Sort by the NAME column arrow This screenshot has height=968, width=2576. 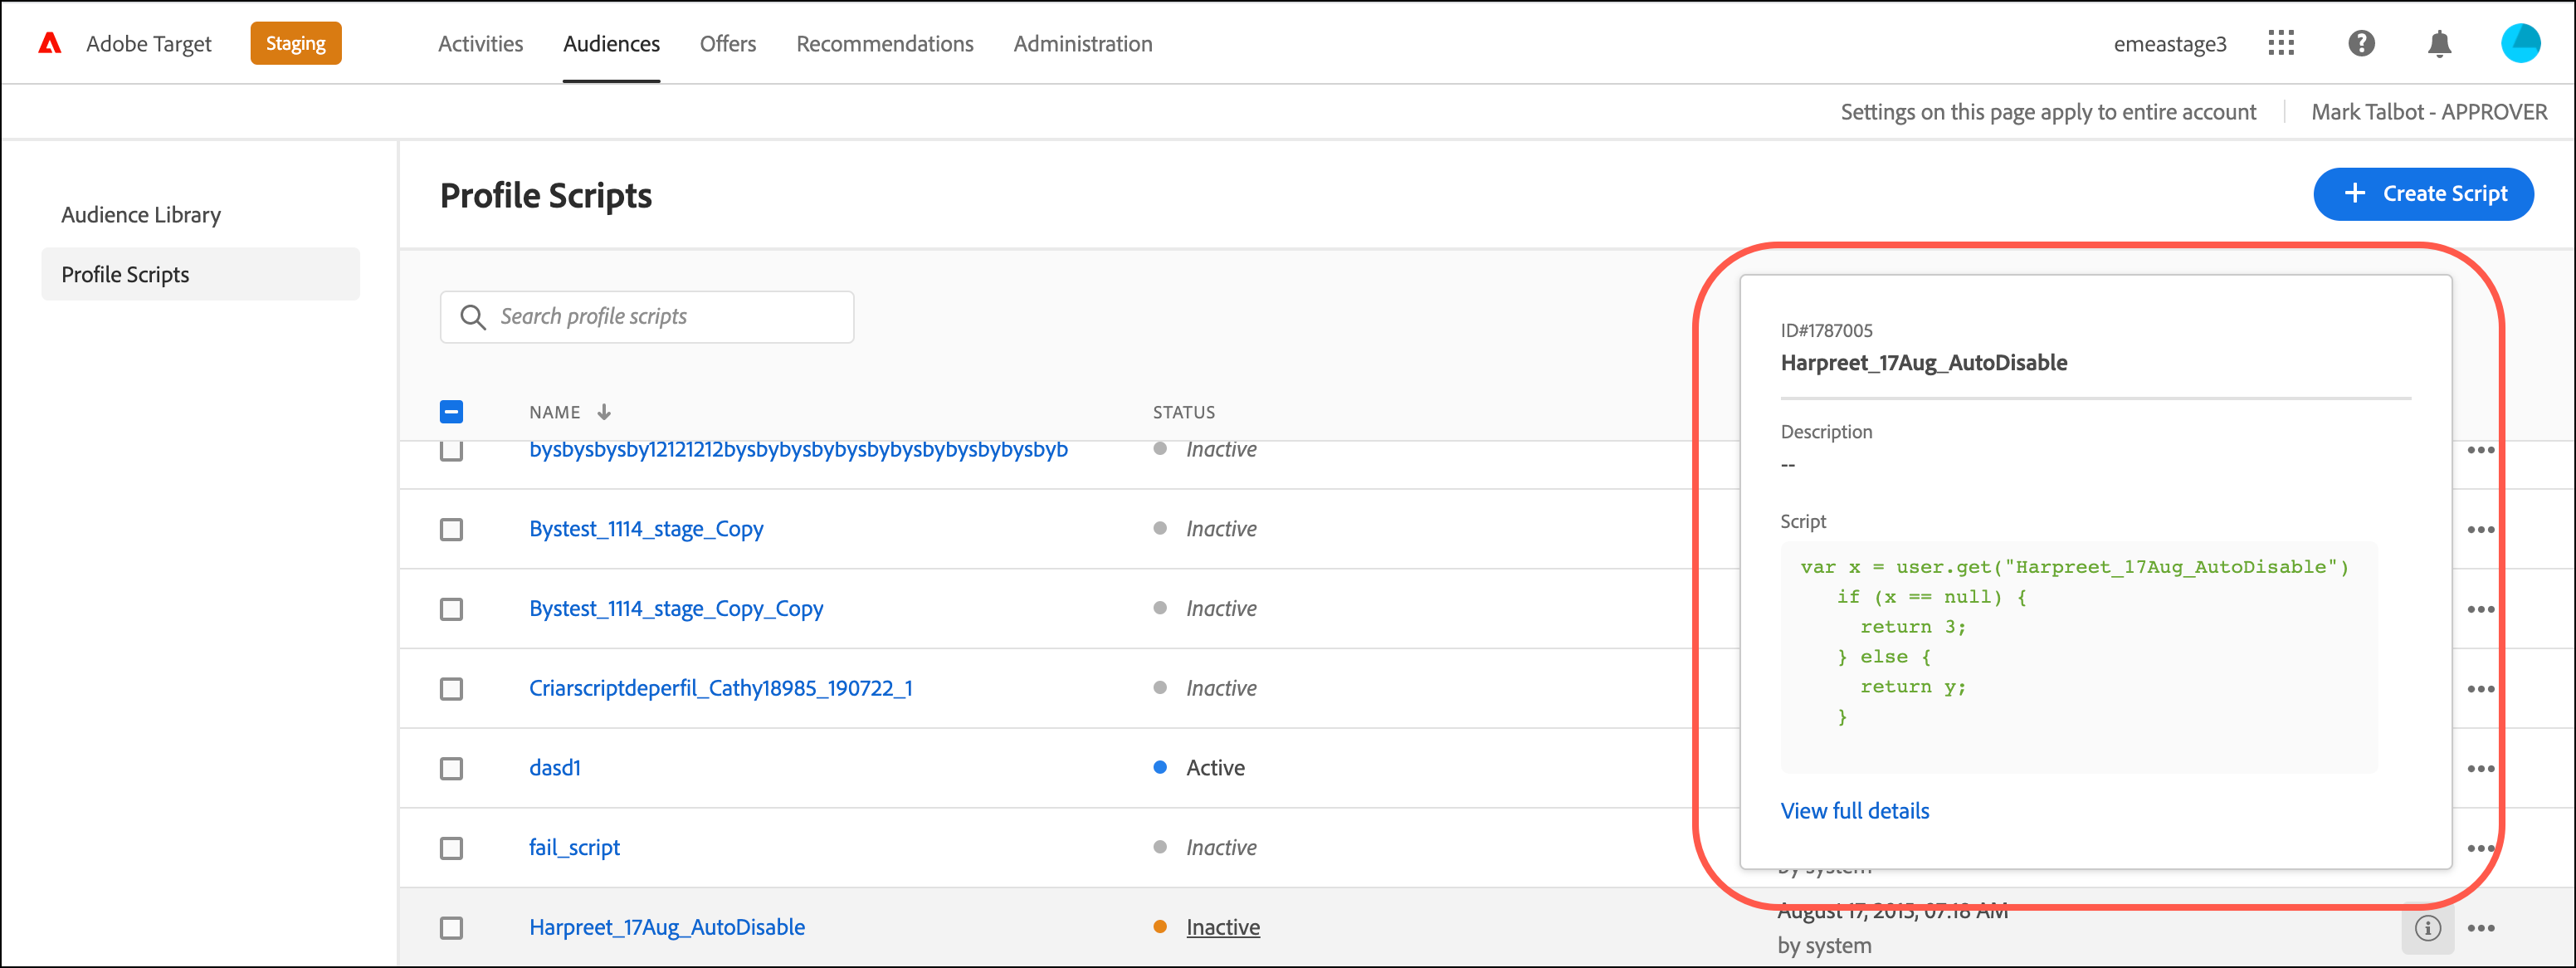(604, 412)
